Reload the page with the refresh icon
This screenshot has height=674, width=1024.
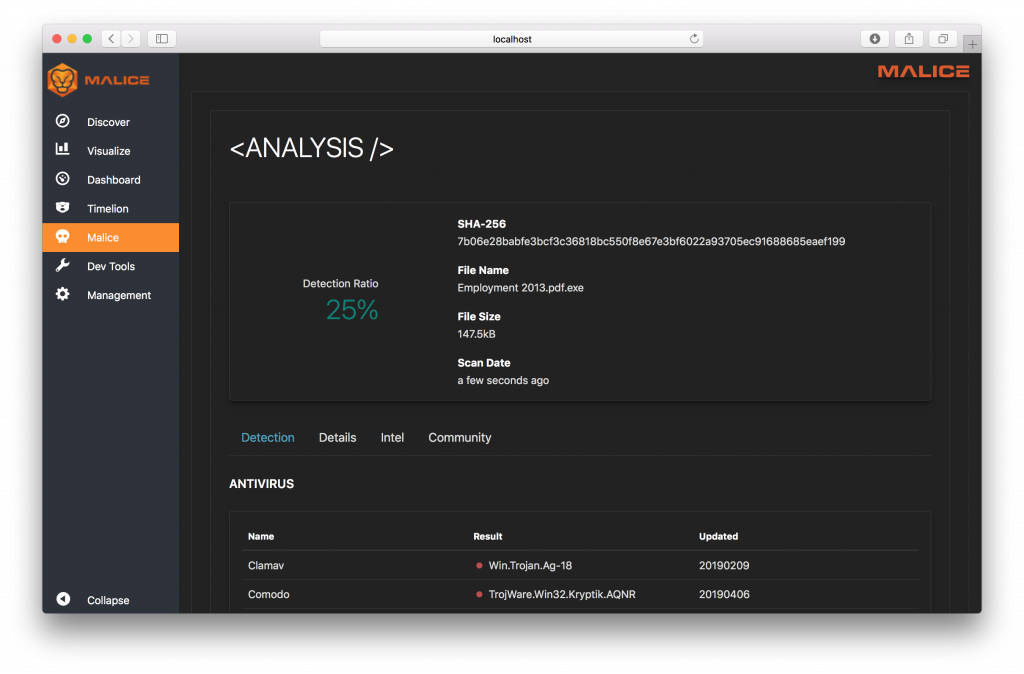click(x=694, y=39)
